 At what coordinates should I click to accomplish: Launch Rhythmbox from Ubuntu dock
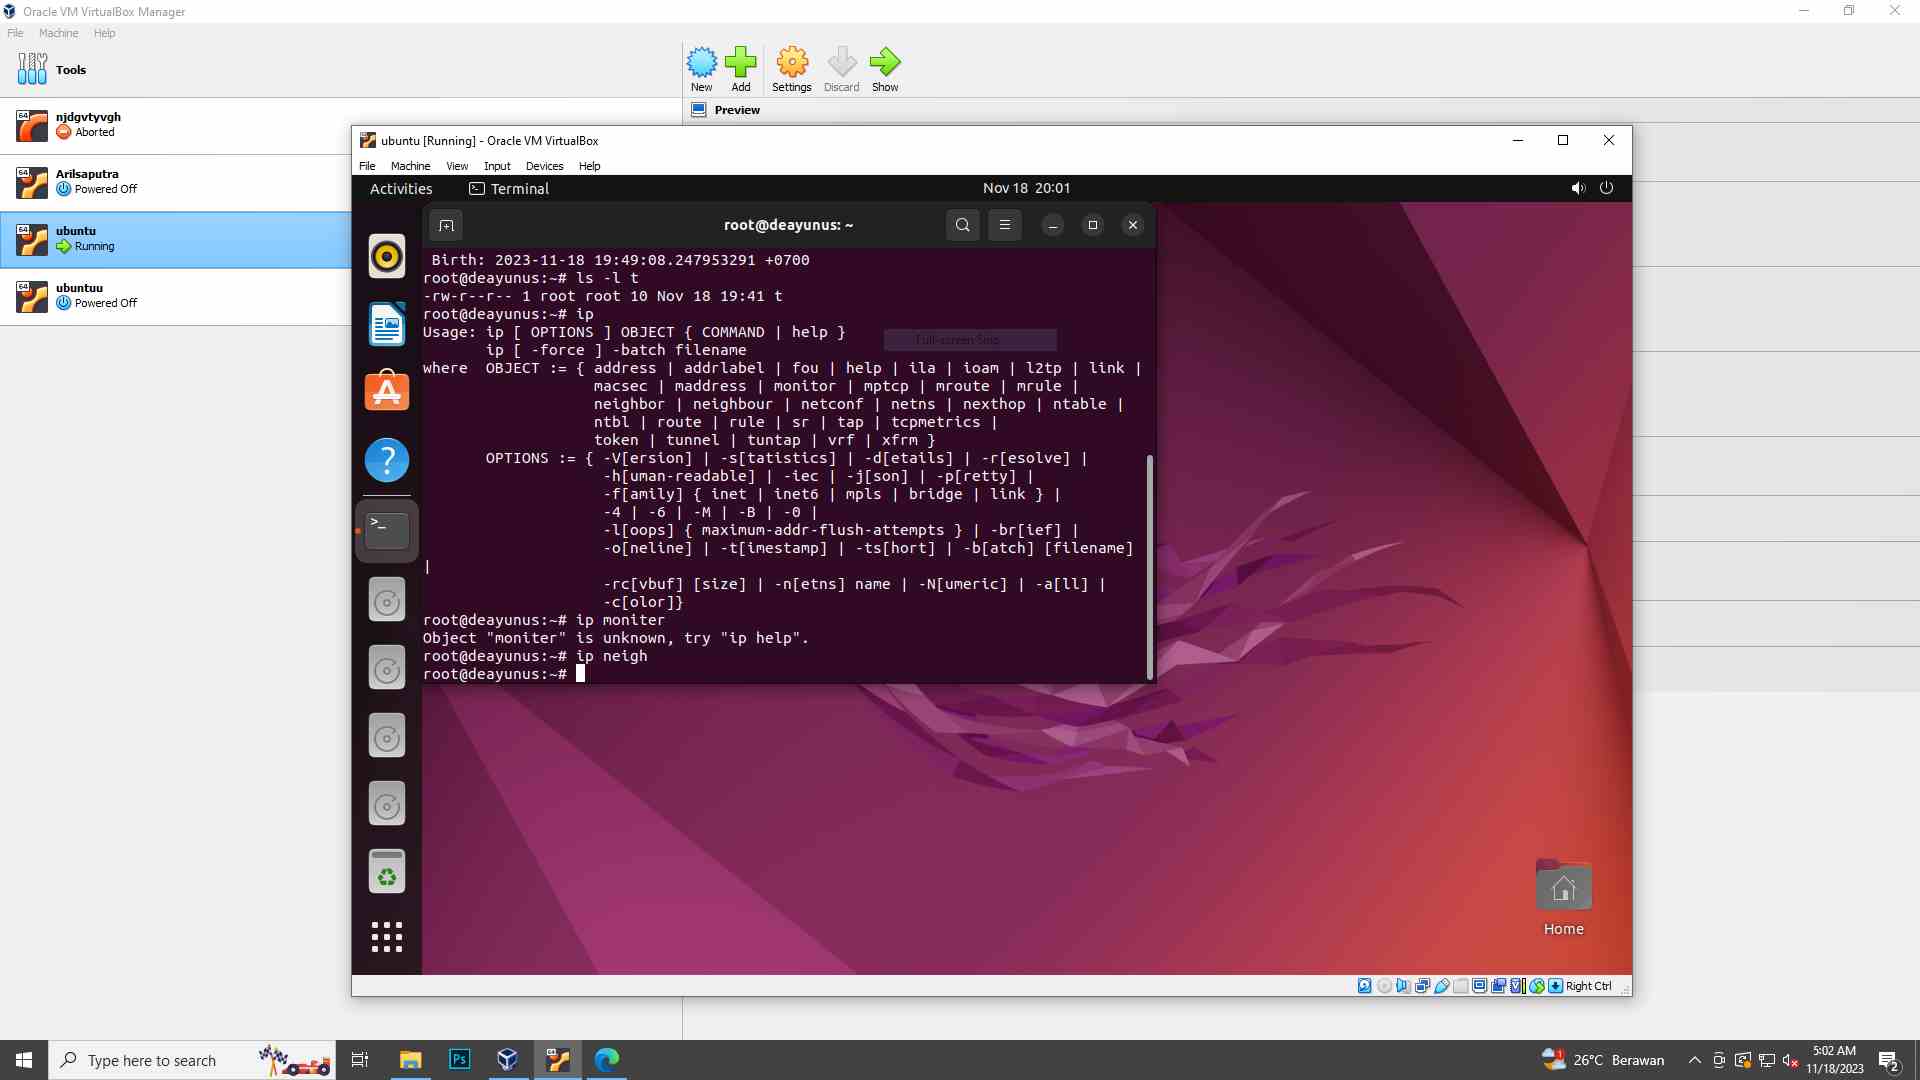[x=387, y=256]
